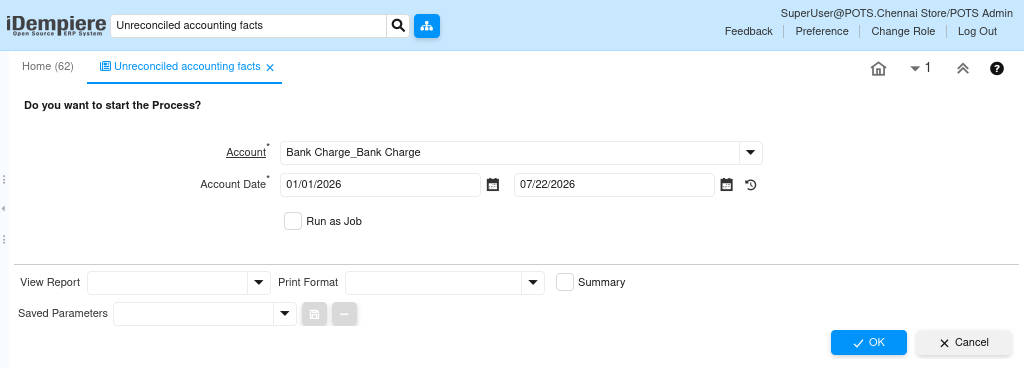
Task: Click the left side panel collapse arrow
Action: pos(4,209)
